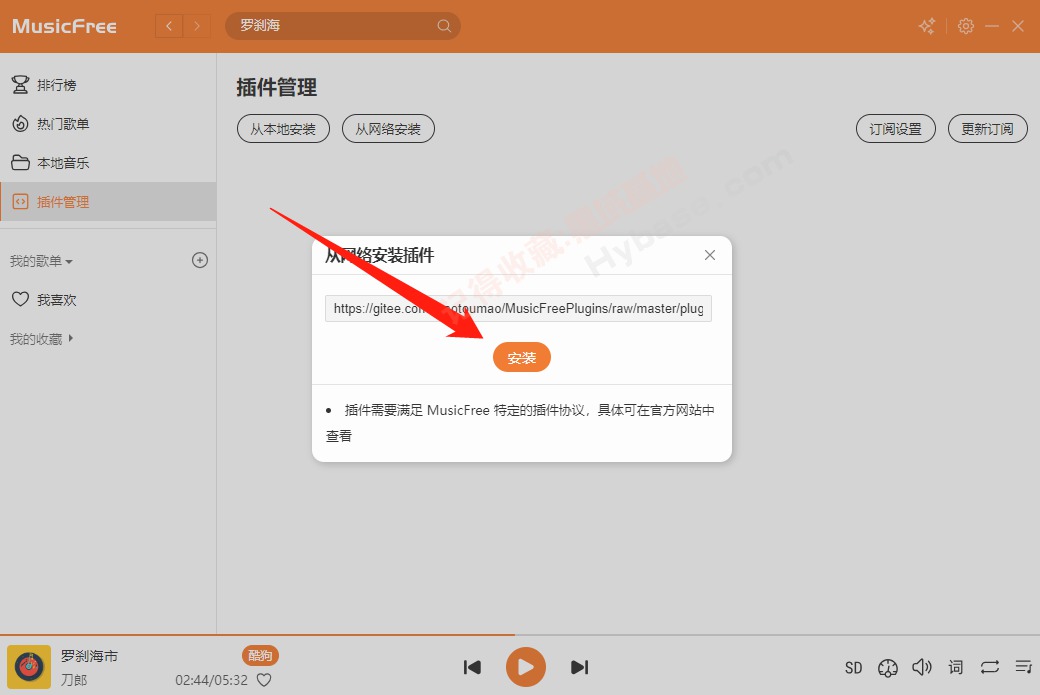Screen dimensions: 1040x695
Task: Open settings via the gear icon
Action: pos(966,26)
